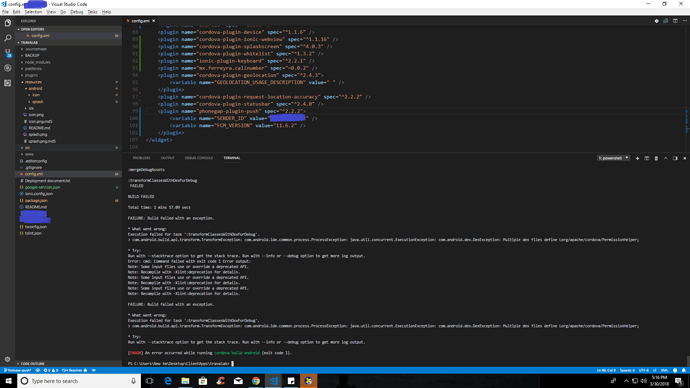Viewport: 690px width, 388px height.
Task: Expand the platforms folder
Action: [68, 69]
